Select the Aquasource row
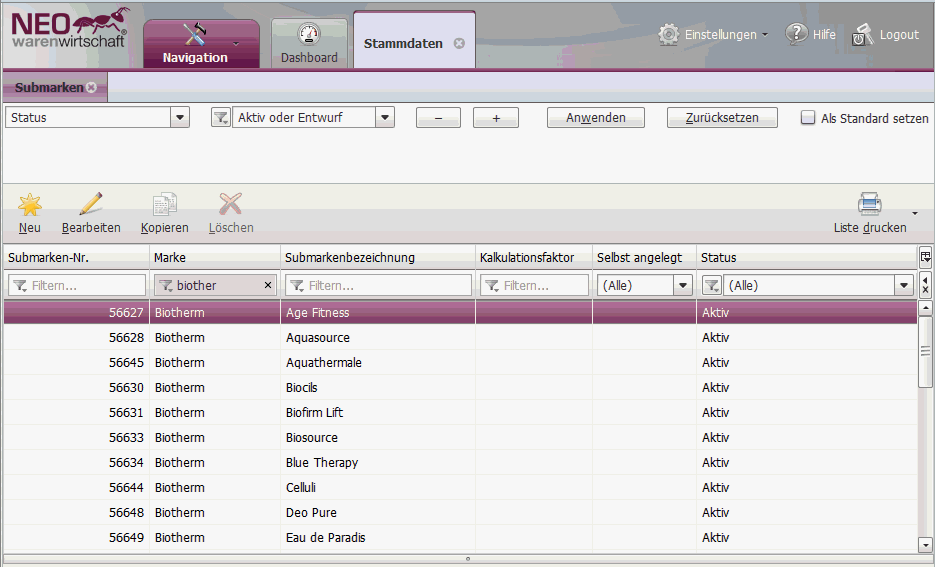Image resolution: width=935 pixels, height=567 pixels. [460, 337]
